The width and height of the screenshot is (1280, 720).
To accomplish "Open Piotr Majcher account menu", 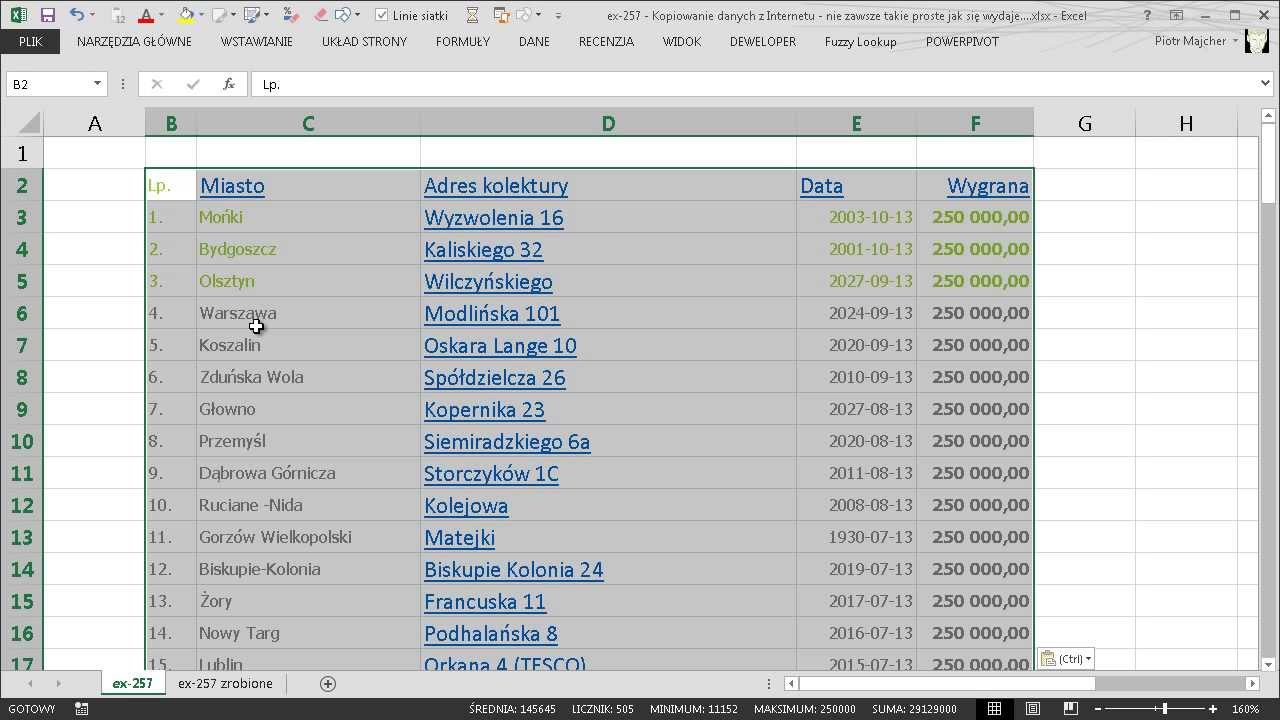I will tap(1196, 41).
